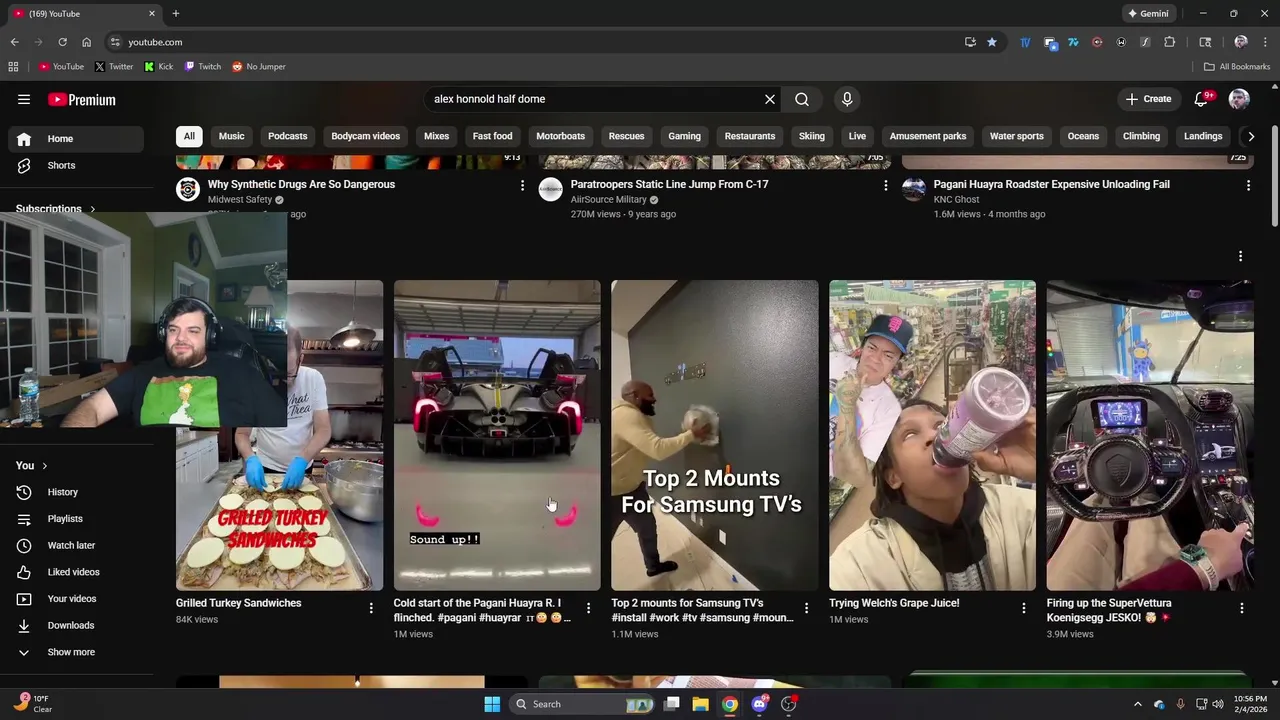The width and height of the screenshot is (1280, 720).
Task: Select the All filter chip
Action: (x=189, y=136)
